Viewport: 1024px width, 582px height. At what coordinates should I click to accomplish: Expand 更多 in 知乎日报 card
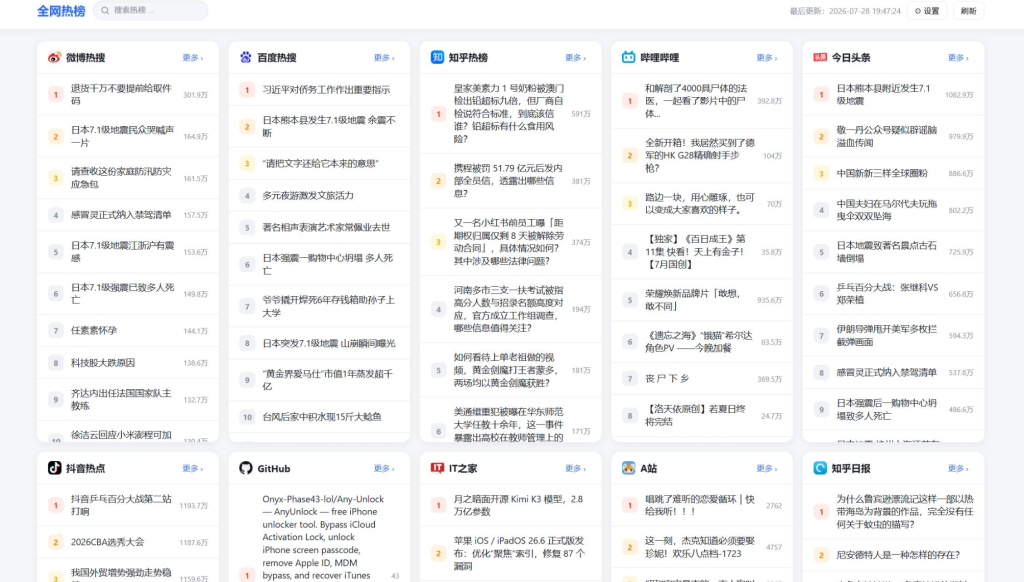tap(958, 468)
